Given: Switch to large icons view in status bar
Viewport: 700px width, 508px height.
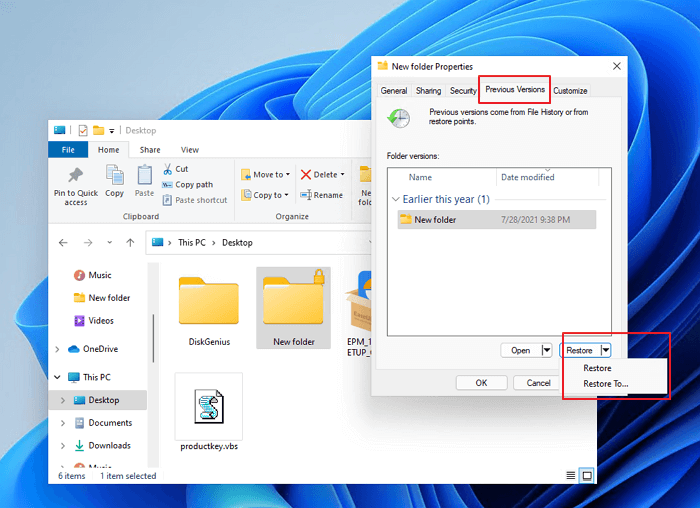Looking at the screenshot, I should pyautogui.click(x=587, y=475).
